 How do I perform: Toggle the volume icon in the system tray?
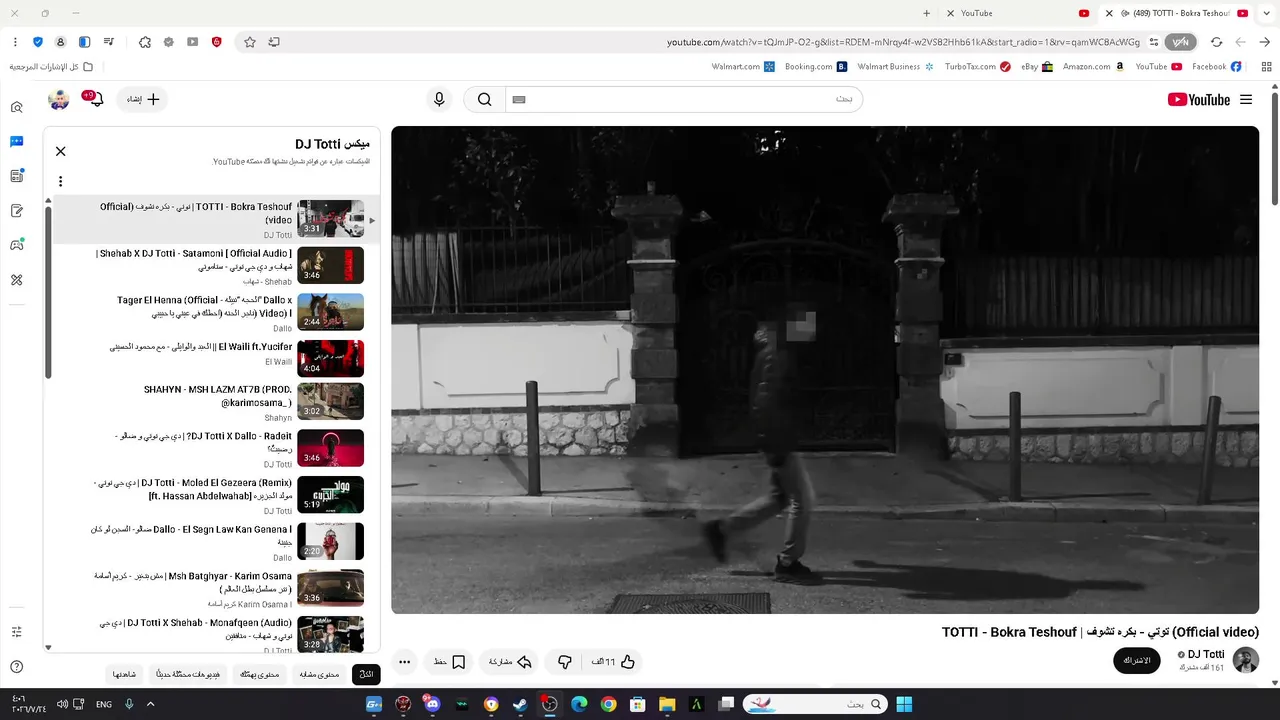tap(62, 704)
